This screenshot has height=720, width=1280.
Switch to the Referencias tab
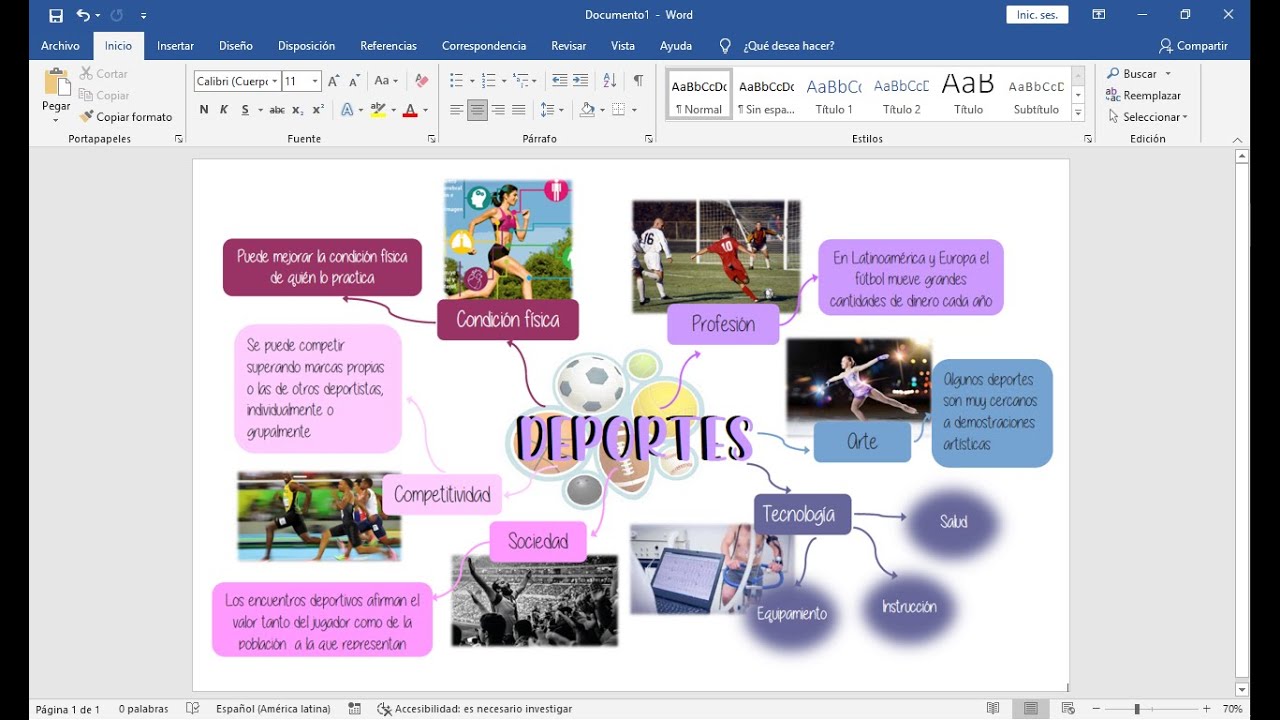(388, 46)
